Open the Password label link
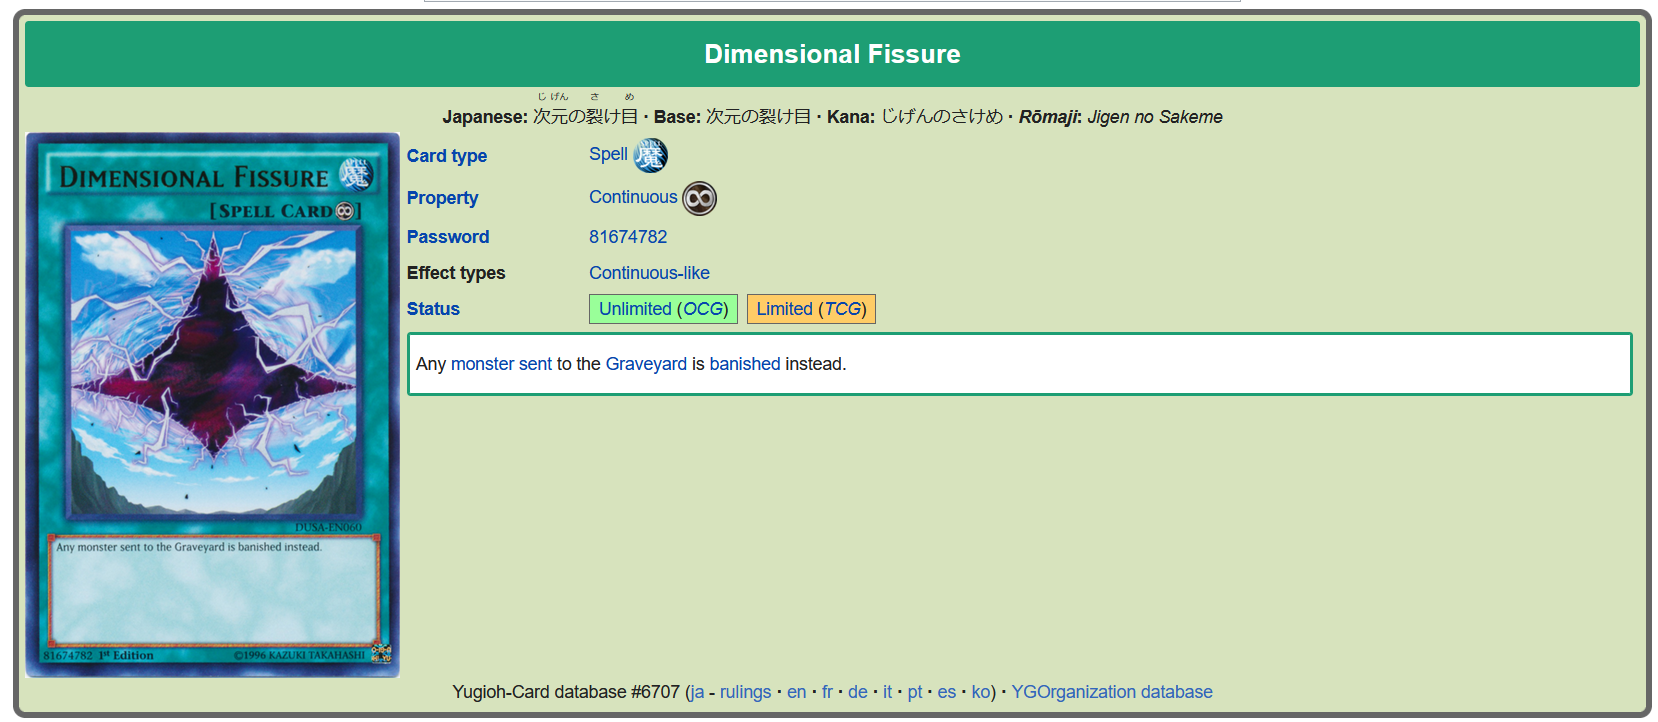The image size is (1658, 722). 448,237
